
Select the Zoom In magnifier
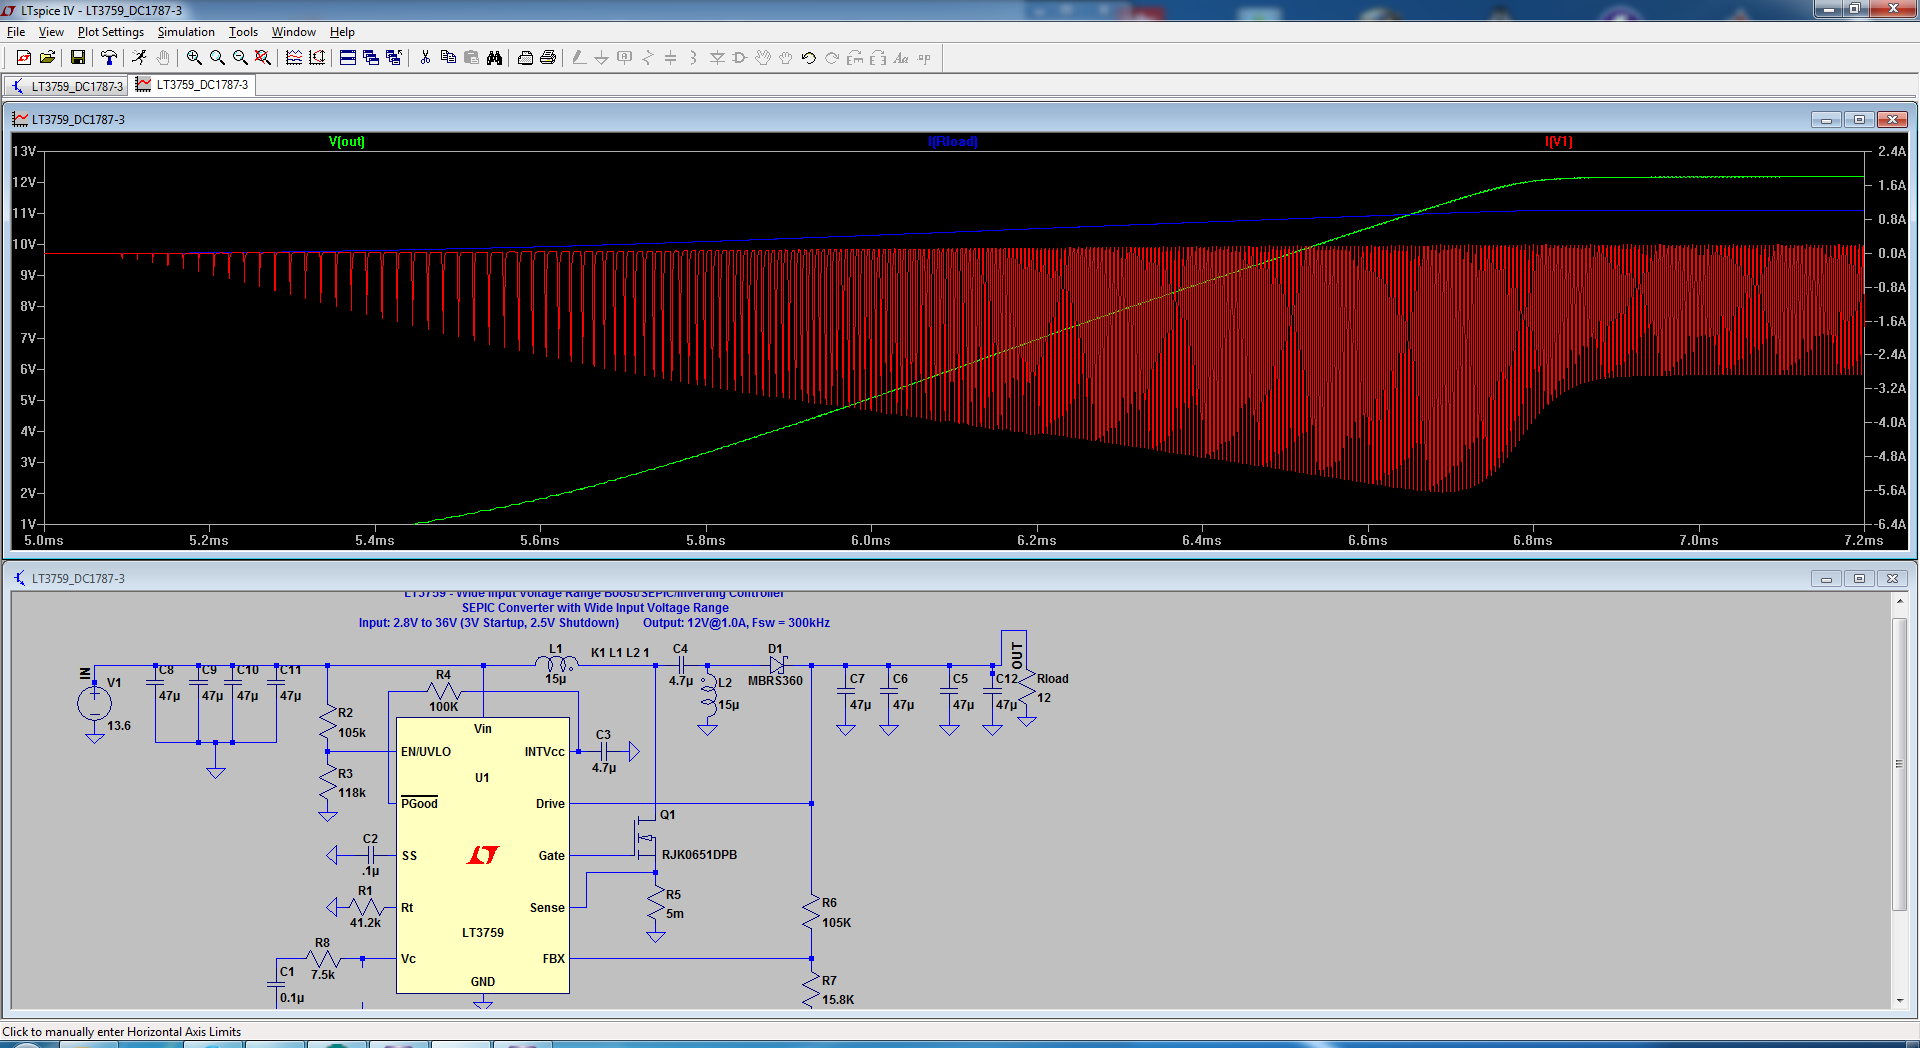click(194, 58)
